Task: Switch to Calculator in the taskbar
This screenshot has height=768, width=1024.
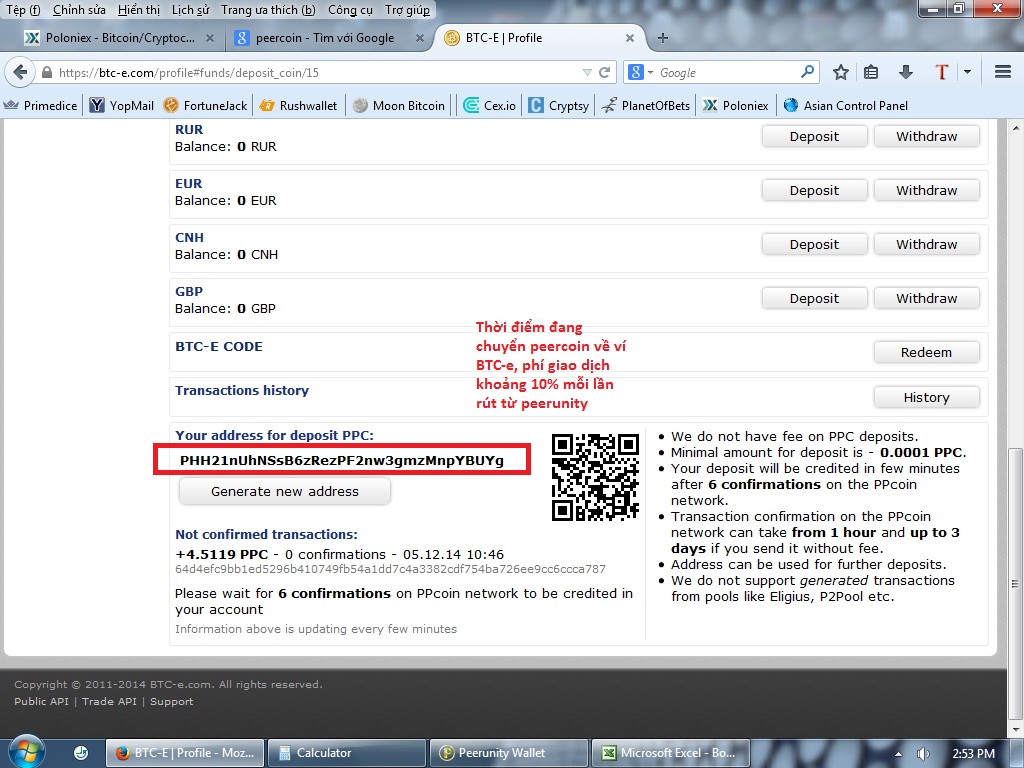Action: tap(346, 753)
